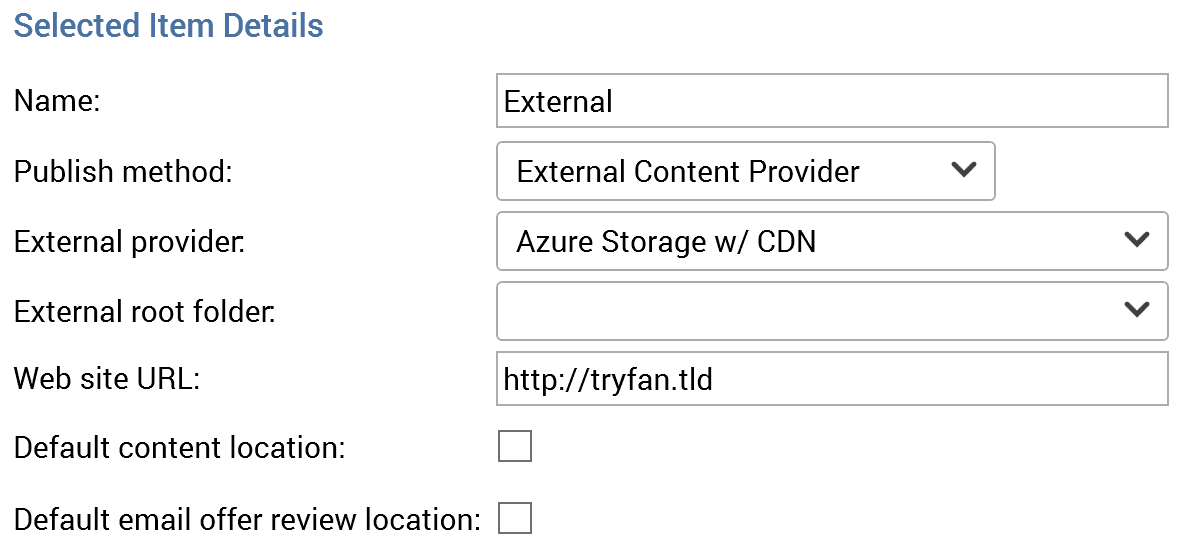
Task: Click the 'External root folder:' label
Action: (144, 312)
